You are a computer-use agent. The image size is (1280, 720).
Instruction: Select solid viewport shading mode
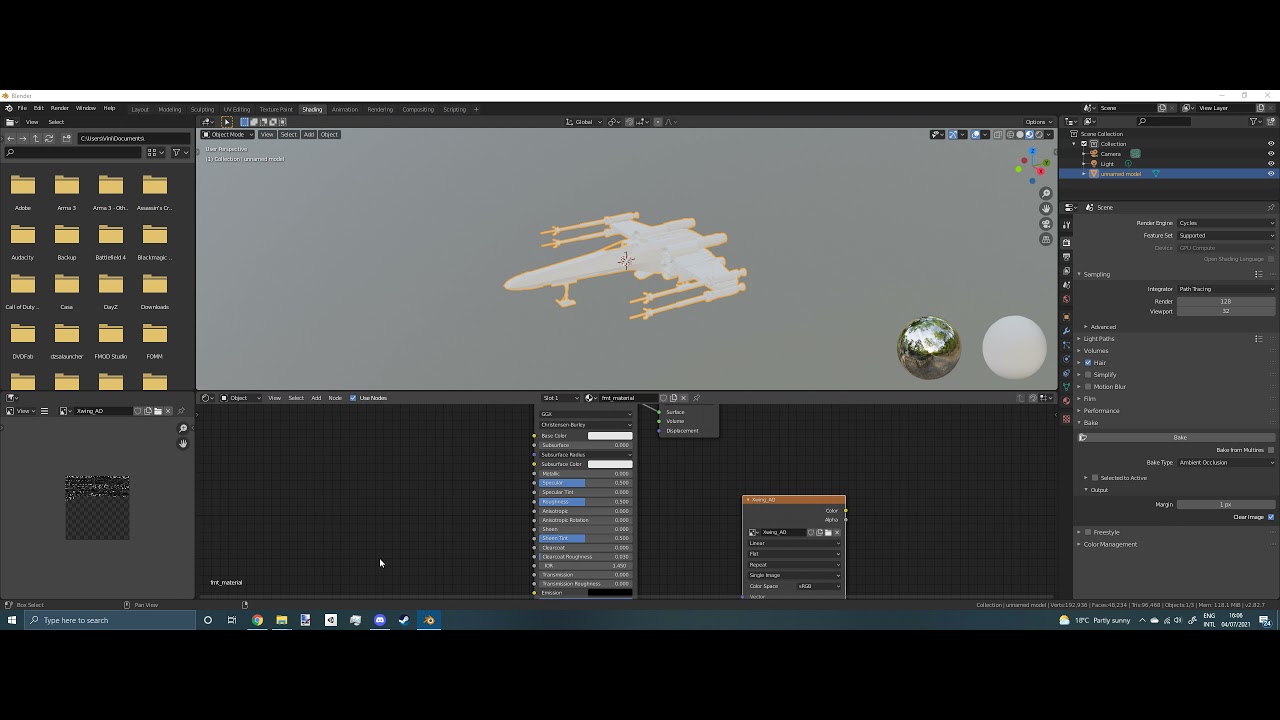tap(1020, 134)
